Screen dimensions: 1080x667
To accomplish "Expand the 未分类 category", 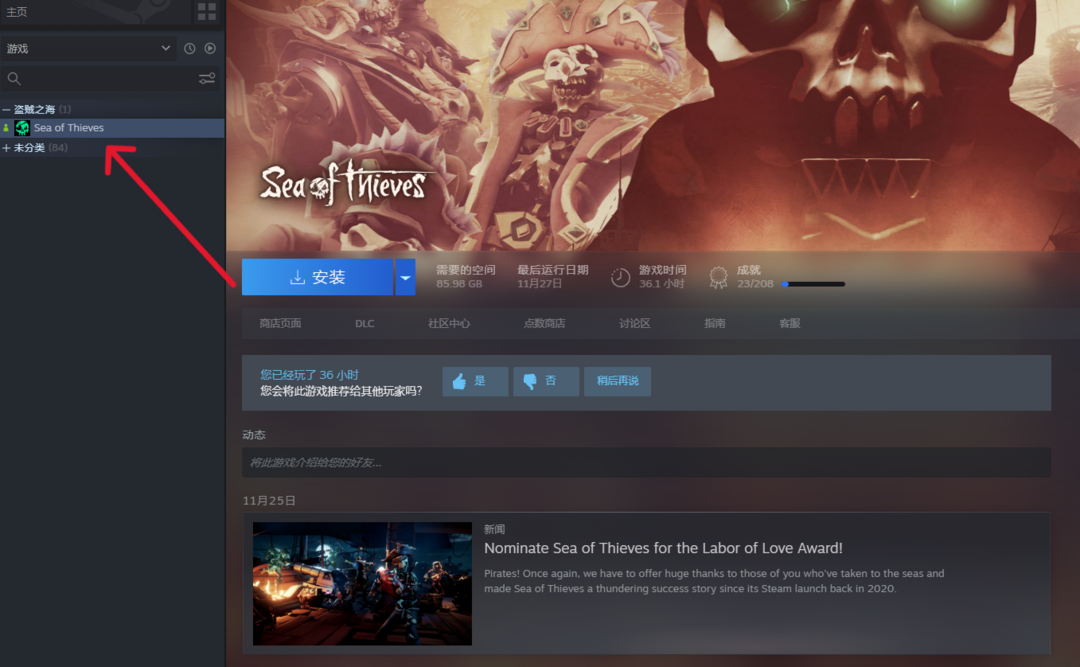I will tap(7, 148).
